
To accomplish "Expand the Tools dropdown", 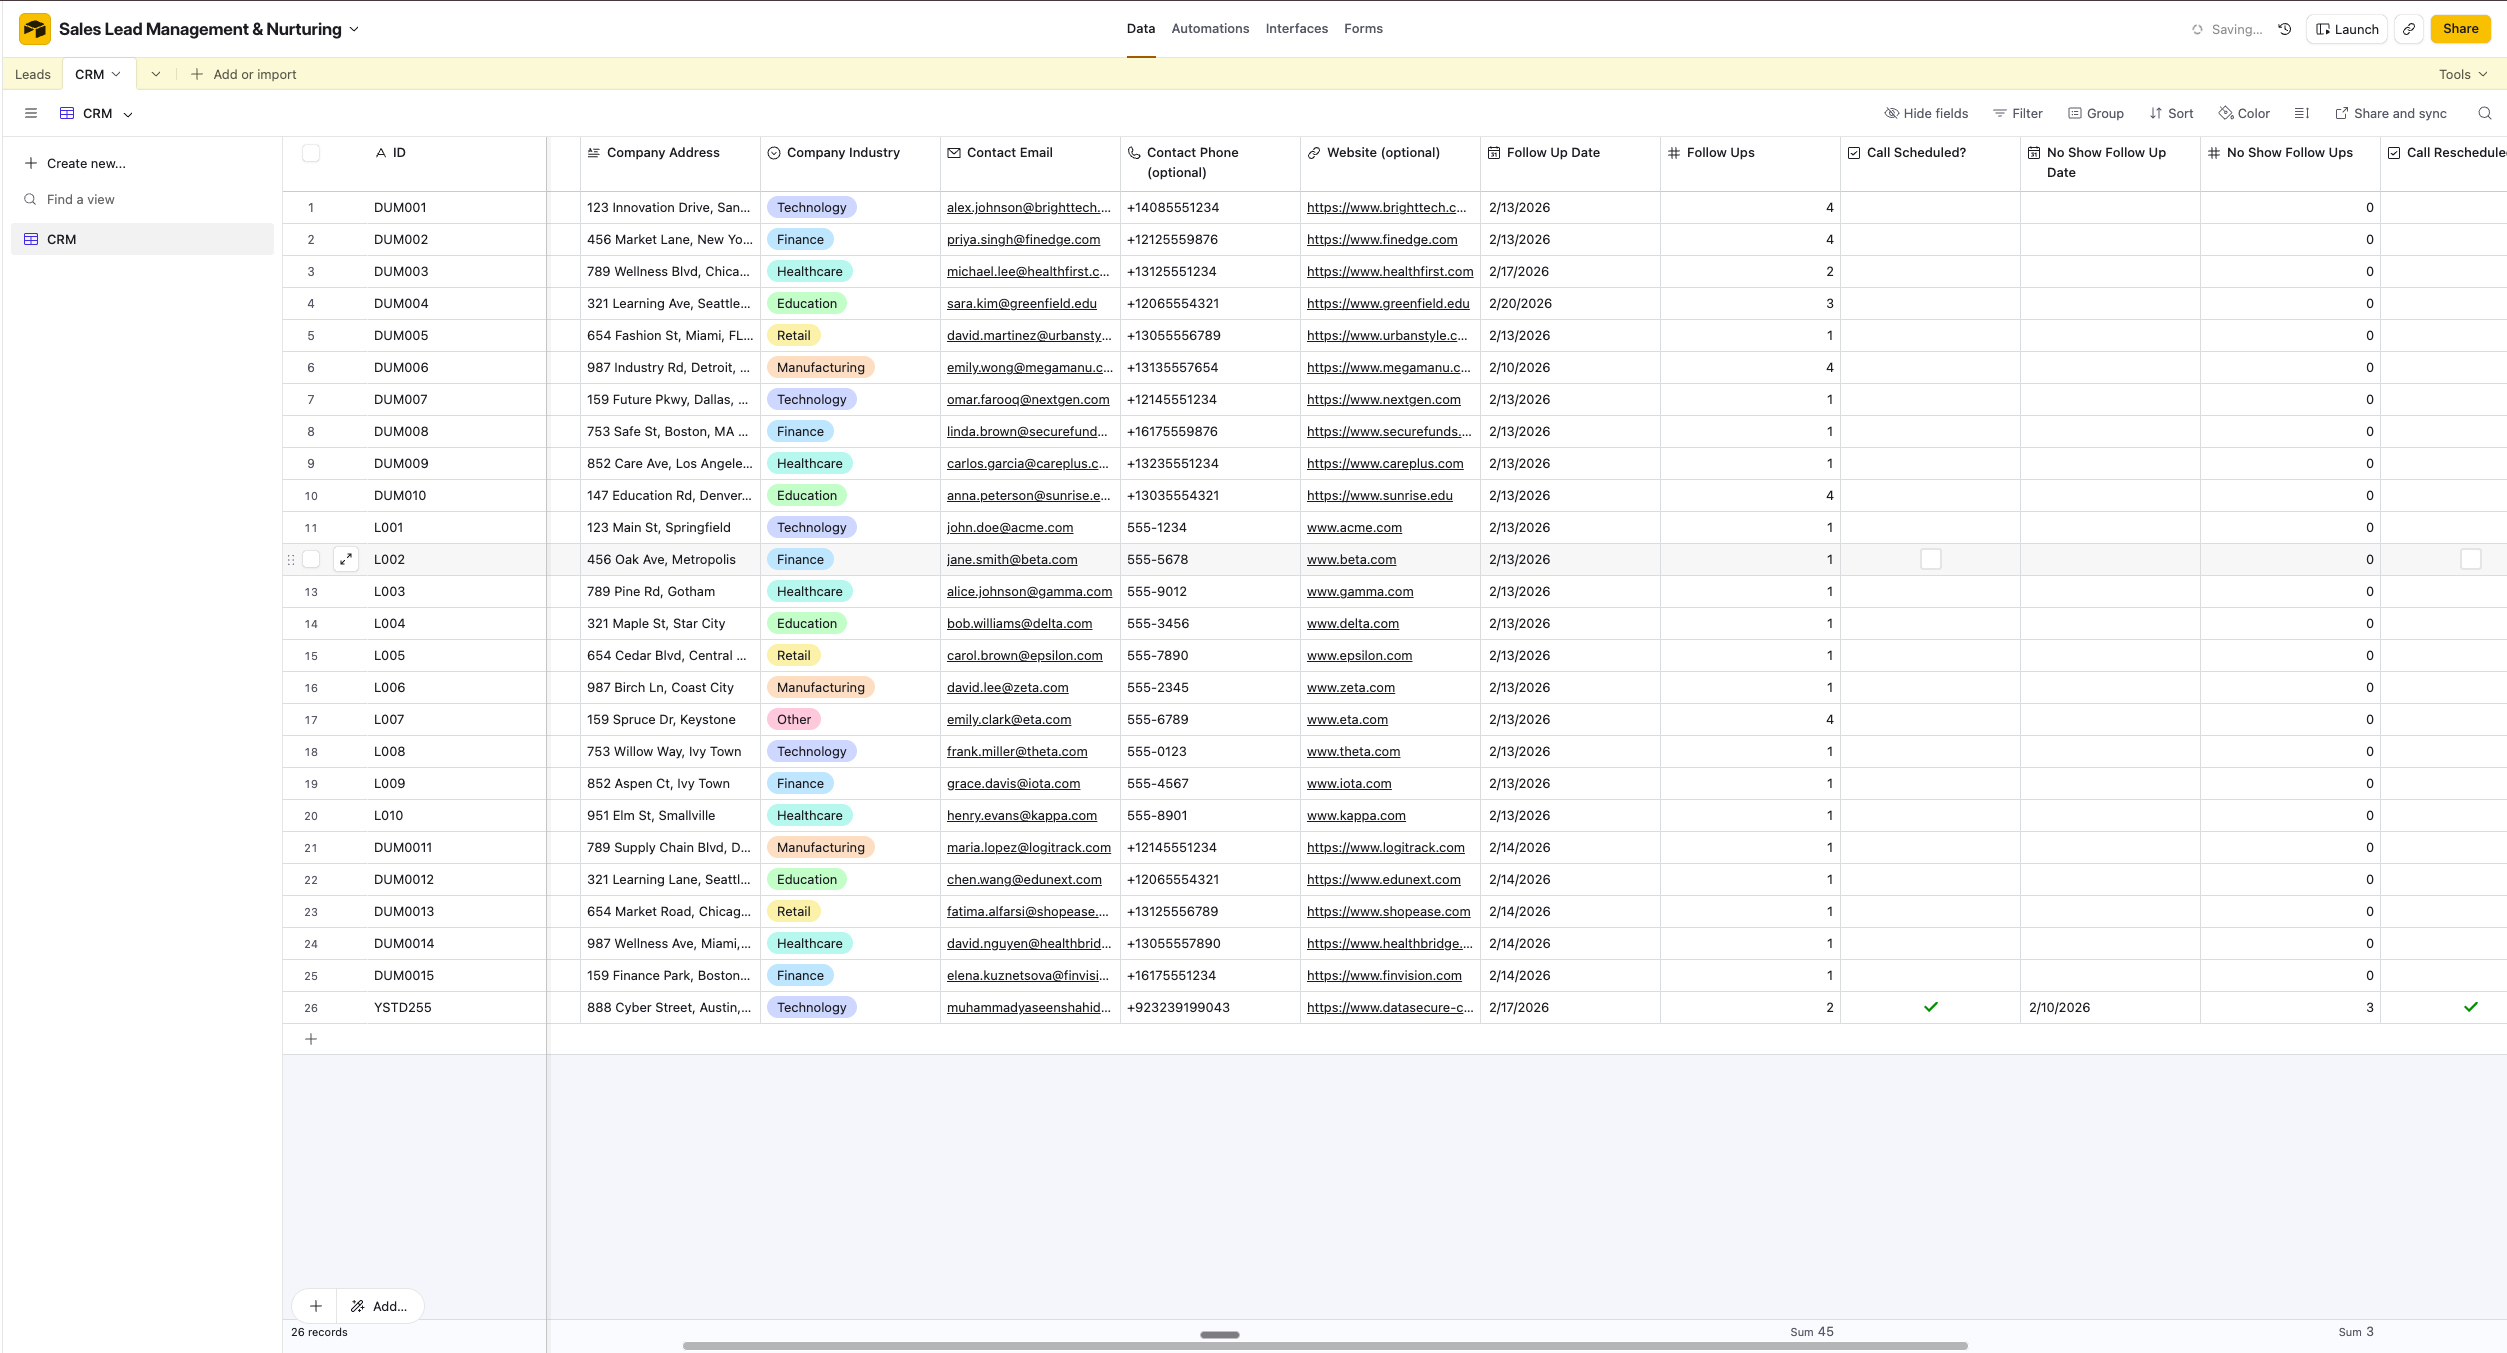I will (x=2462, y=74).
